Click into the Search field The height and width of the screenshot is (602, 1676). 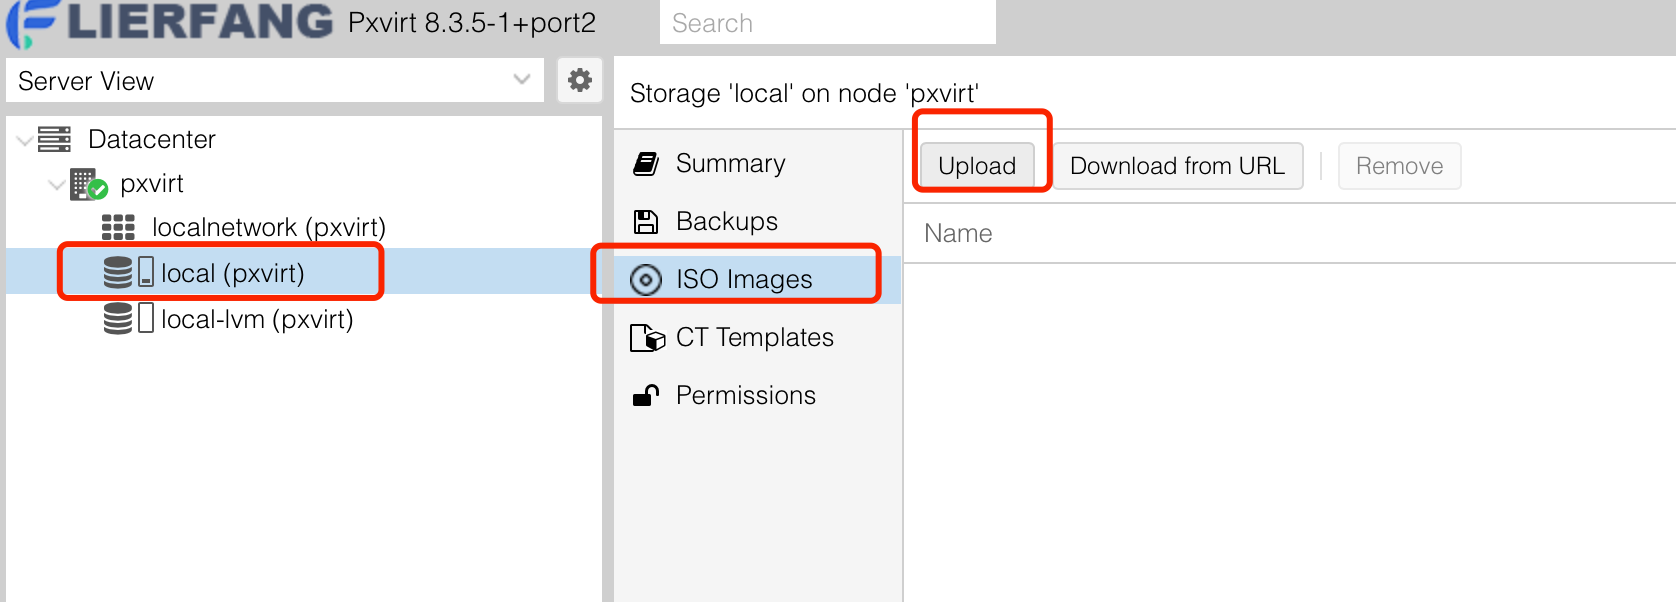[x=827, y=23]
